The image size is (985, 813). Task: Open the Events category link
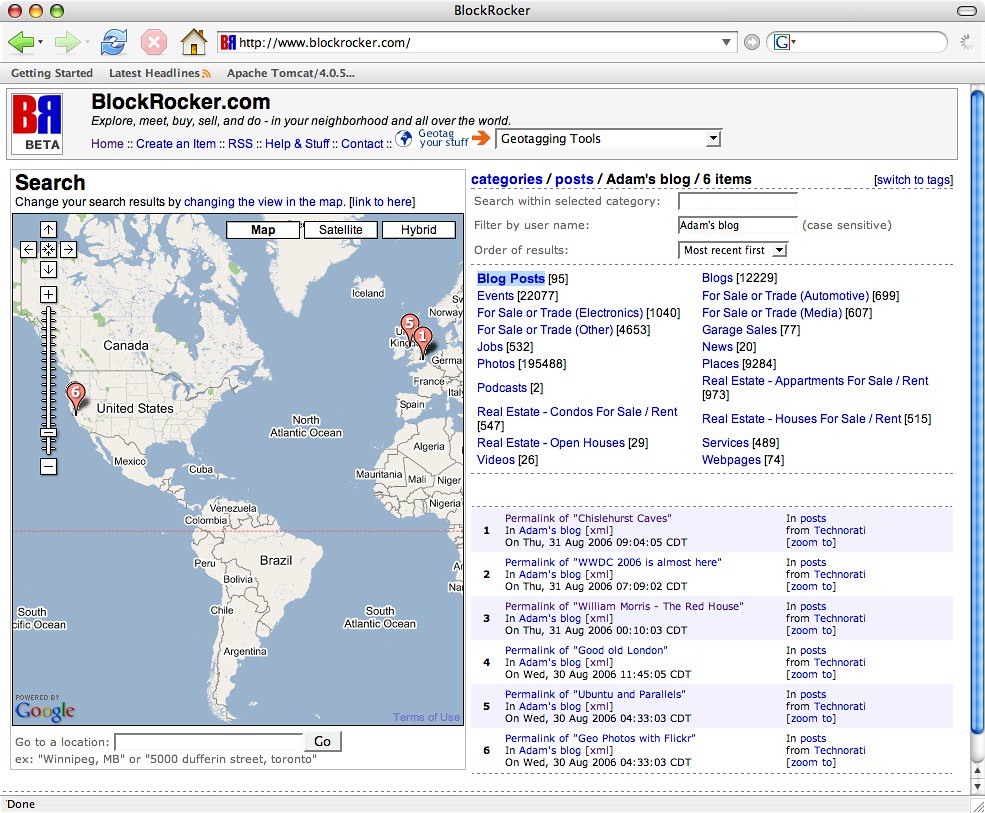(496, 296)
